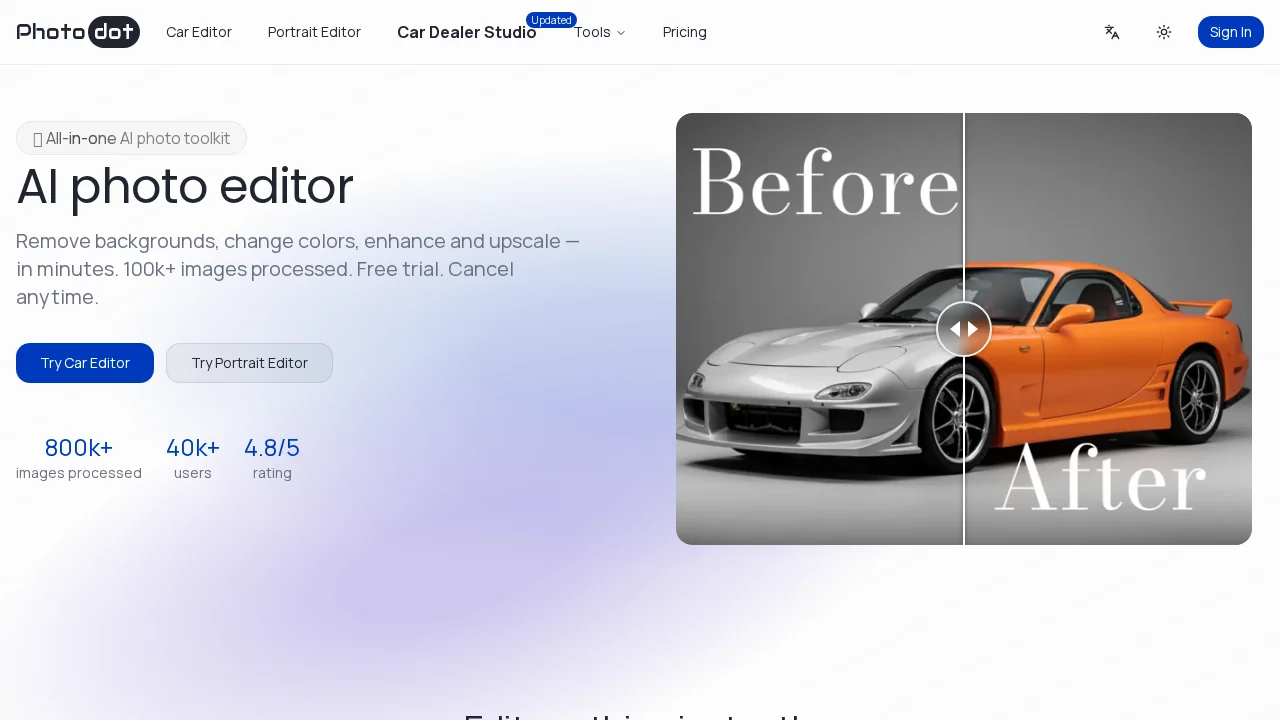Click the Photodot logo
Viewport: 1280px width, 720px height.
click(x=77, y=31)
